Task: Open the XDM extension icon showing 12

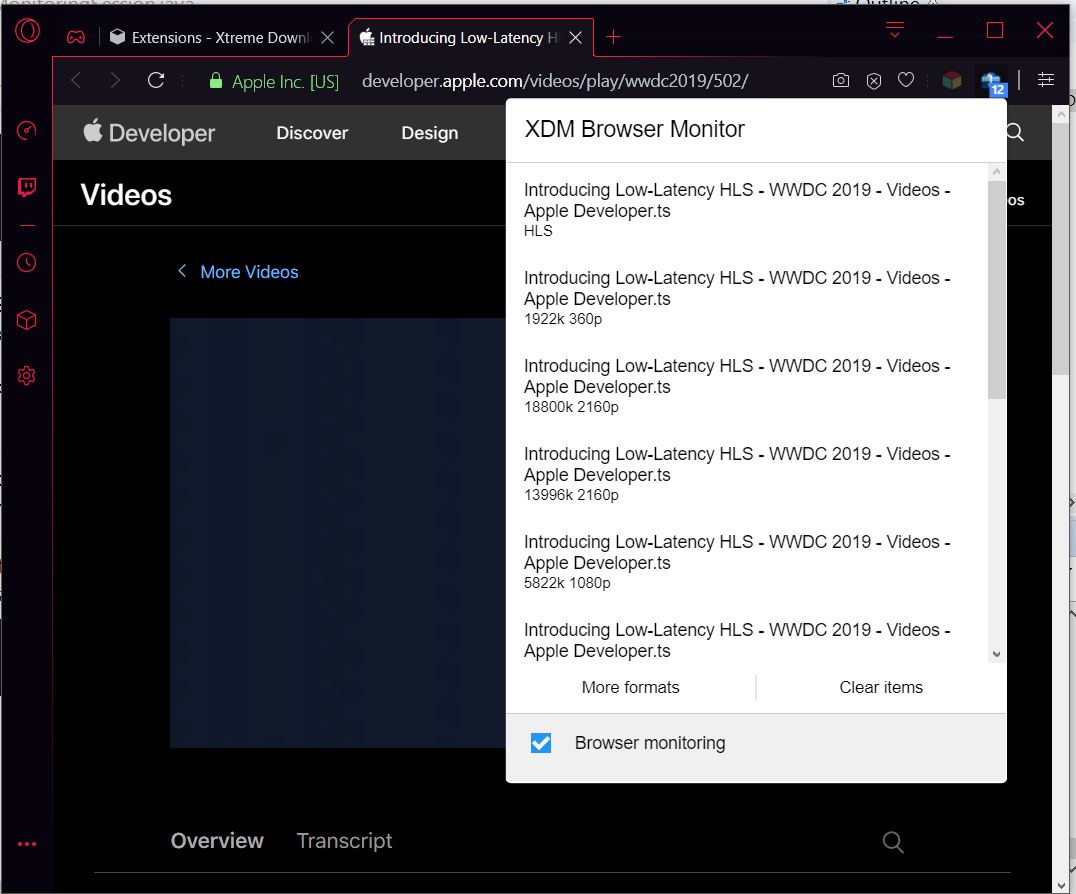Action: (989, 80)
